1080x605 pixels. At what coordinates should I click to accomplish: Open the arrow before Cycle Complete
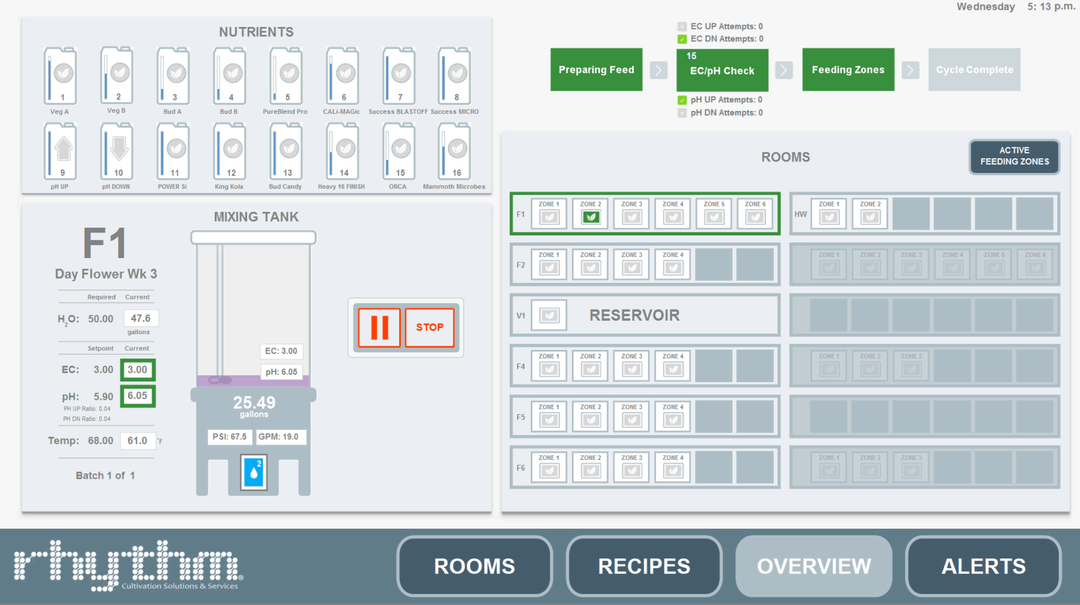click(910, 70)
